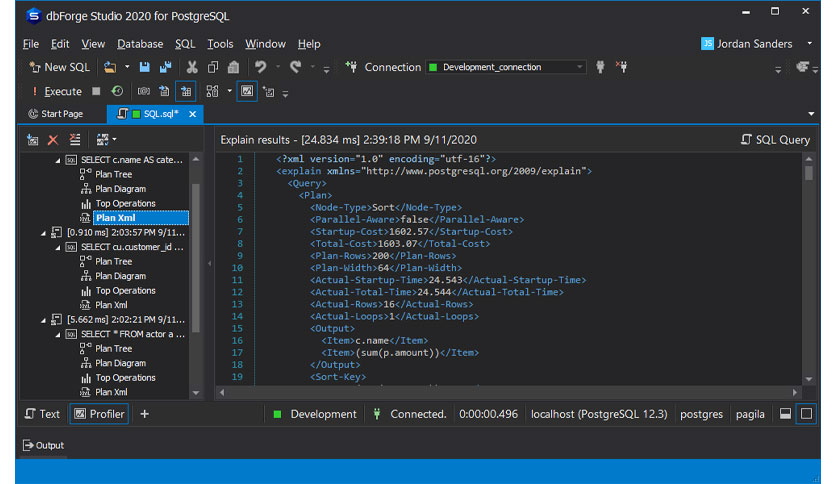The height and width of the screenshot is (484, 836).
Task: Toggle the Query Profiling mode chart icon
Action: pyautogui.click(x=247, y=91)
